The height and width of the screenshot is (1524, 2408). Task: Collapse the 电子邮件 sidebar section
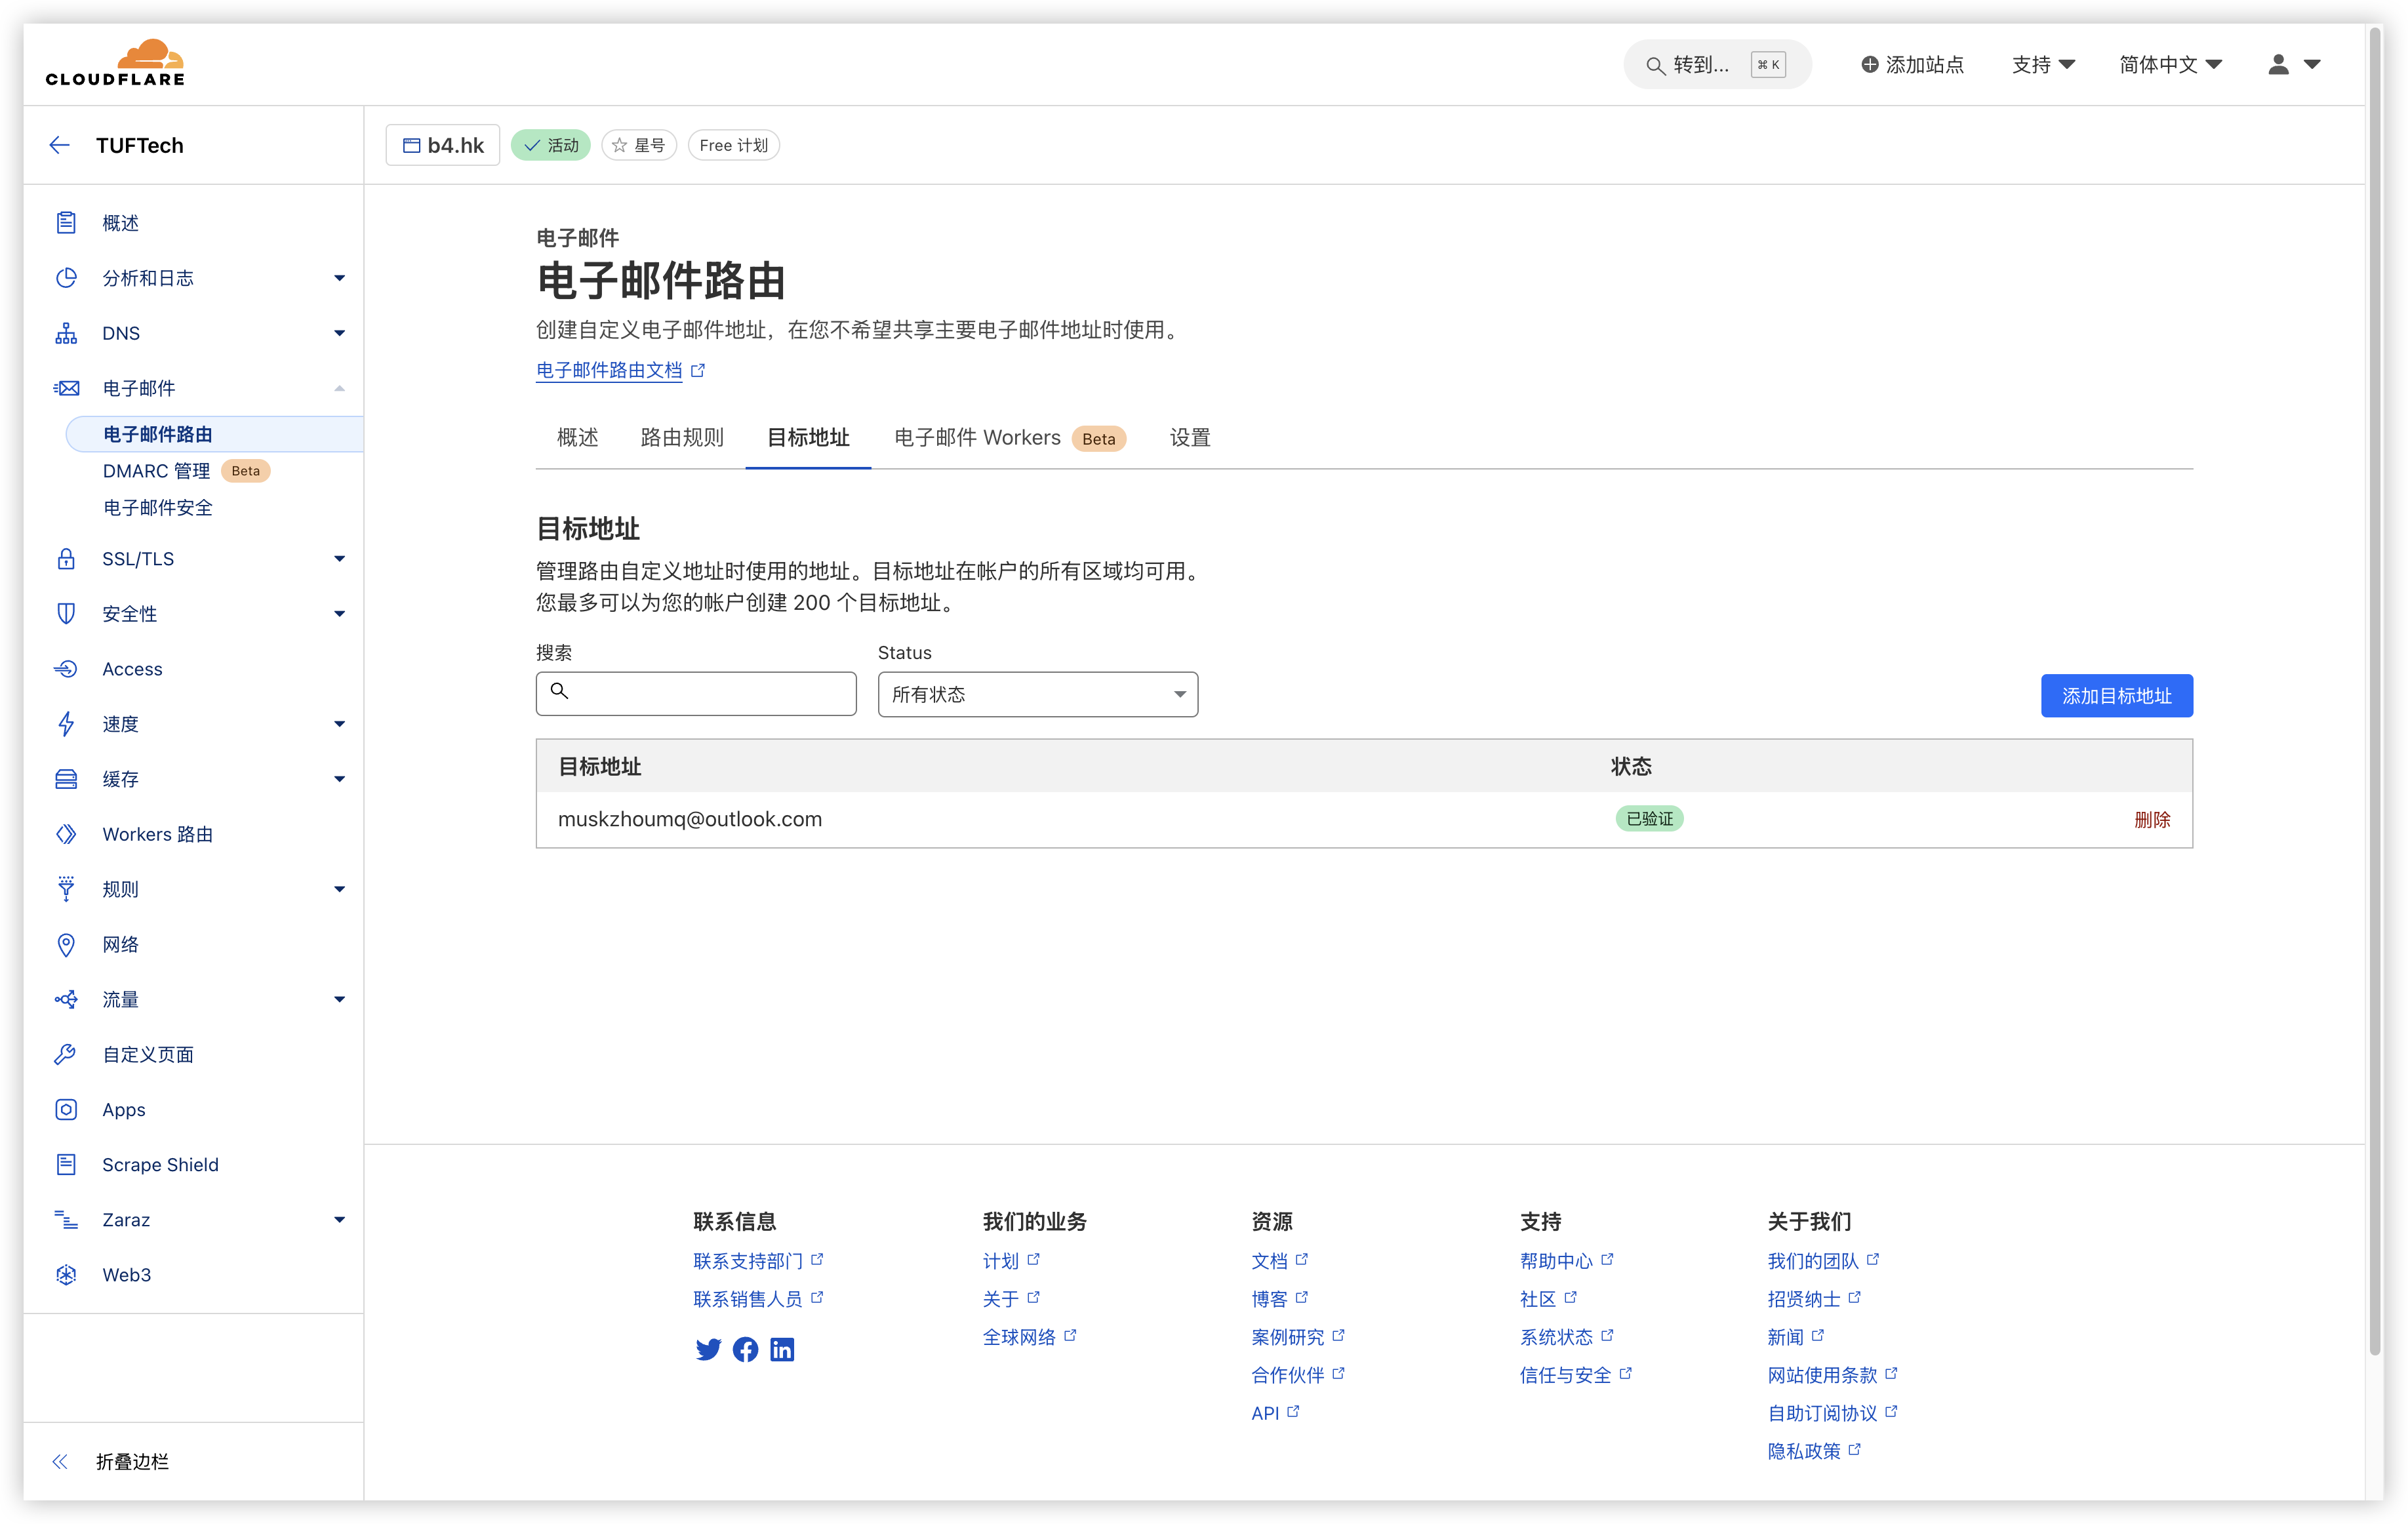tap(339, 388)
